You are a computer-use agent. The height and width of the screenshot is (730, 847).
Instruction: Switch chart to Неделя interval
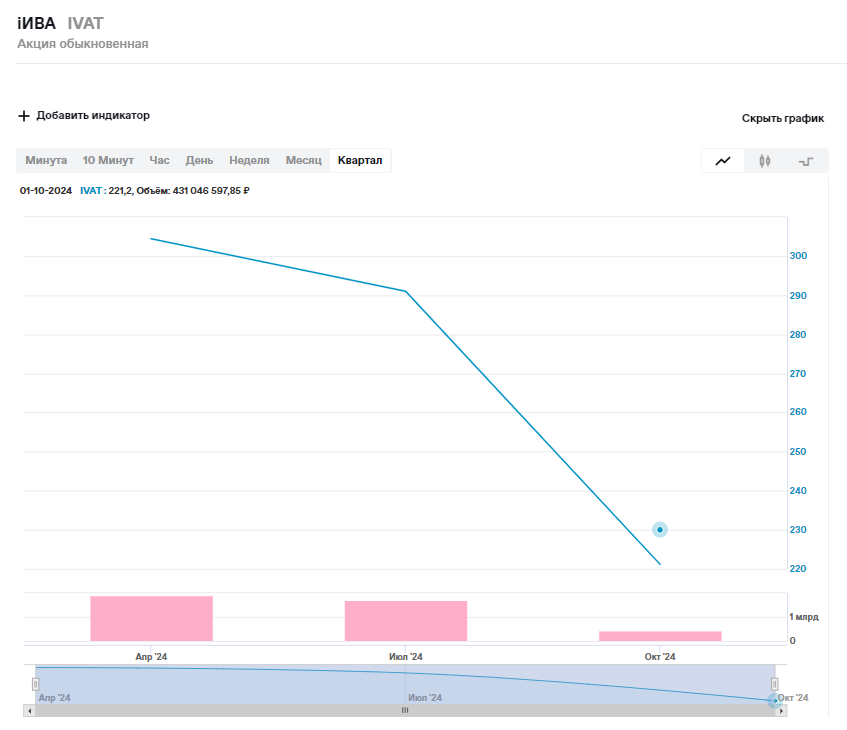(x=249, y=160)
